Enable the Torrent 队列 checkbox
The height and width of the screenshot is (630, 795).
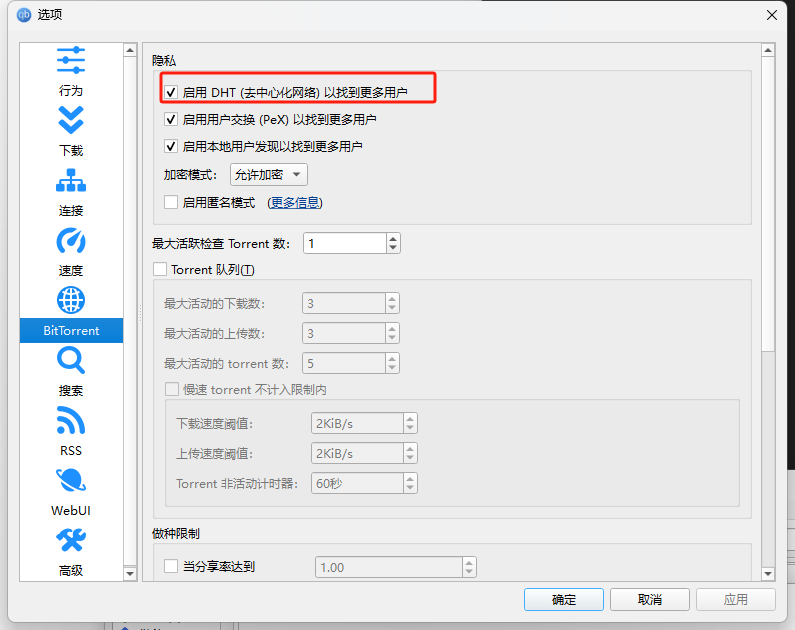pyautogui.click(x=160, y=269)
